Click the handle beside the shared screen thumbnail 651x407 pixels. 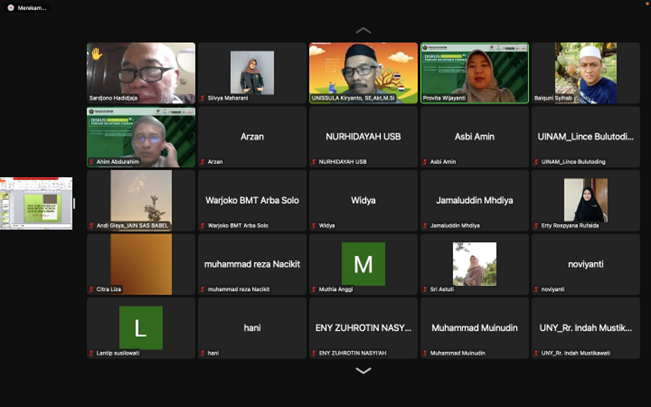point(75,204)
